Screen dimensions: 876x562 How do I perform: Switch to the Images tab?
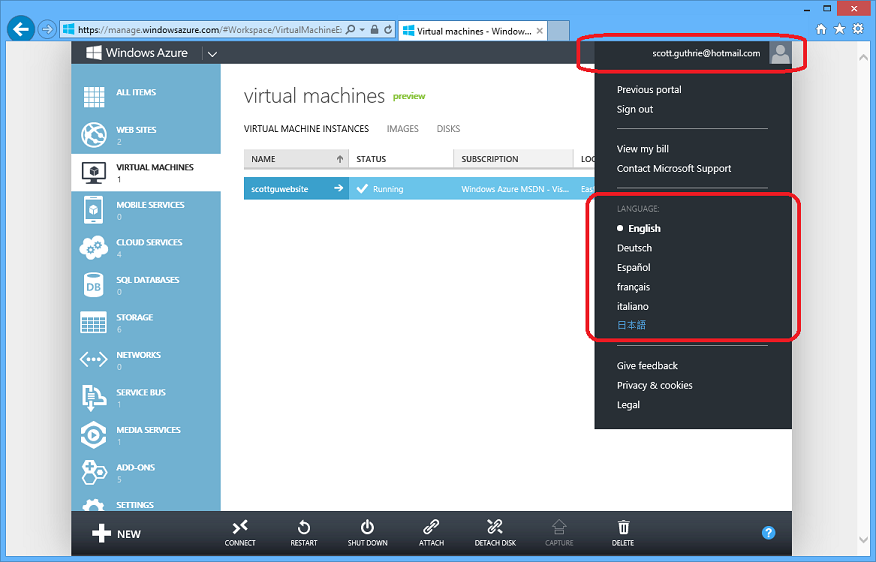point(402,129)
